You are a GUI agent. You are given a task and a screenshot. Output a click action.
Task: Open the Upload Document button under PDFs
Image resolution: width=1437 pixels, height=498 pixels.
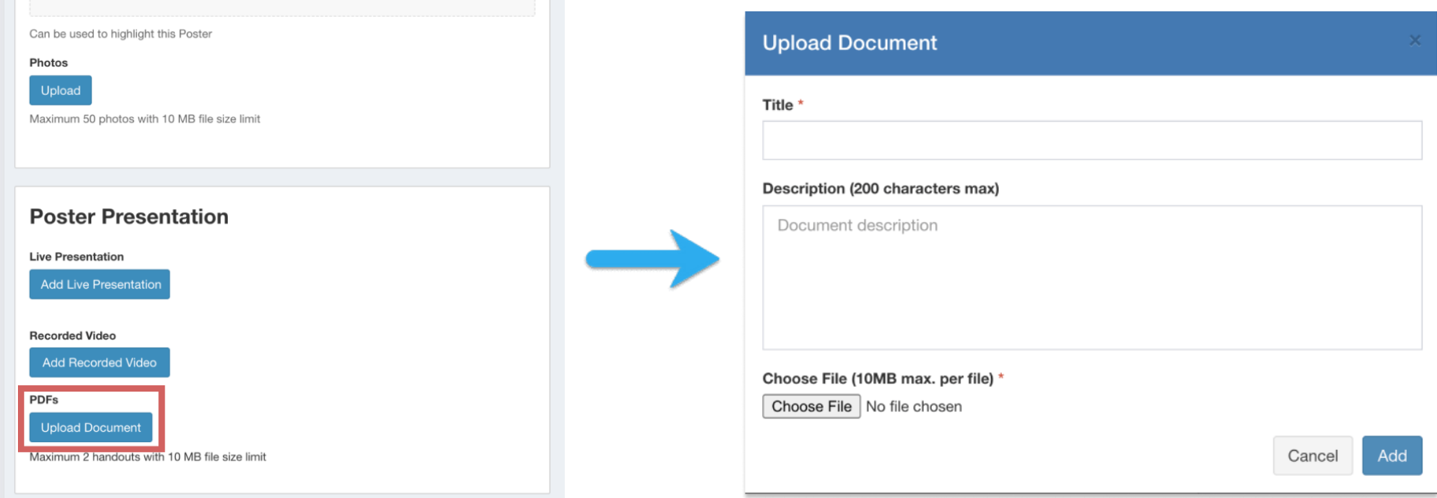91,428
